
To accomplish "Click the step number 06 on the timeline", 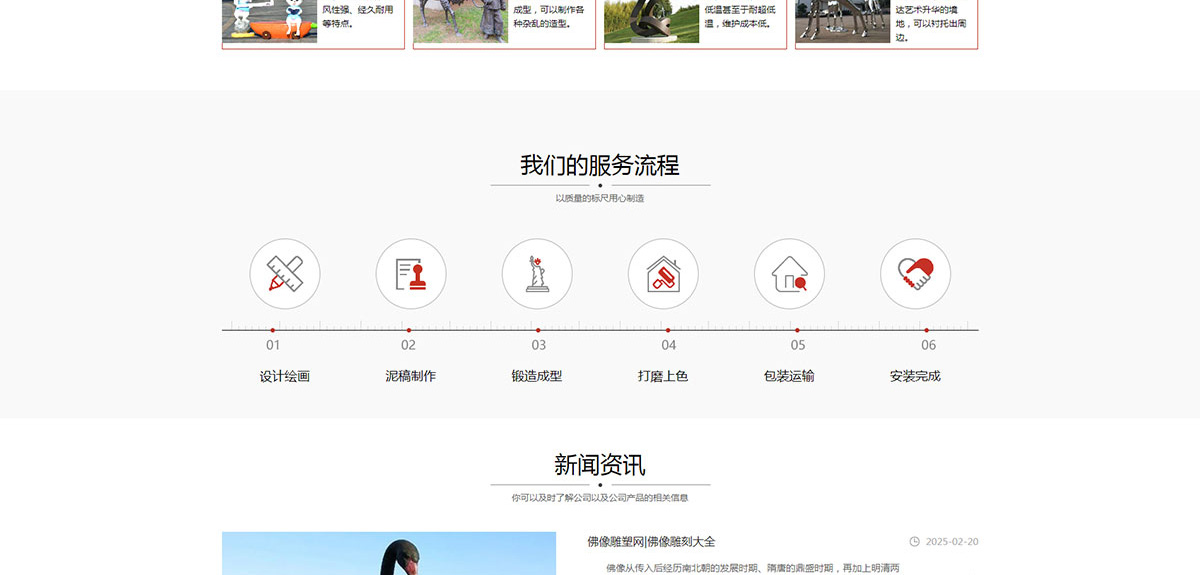I will (x=928, y=345).
